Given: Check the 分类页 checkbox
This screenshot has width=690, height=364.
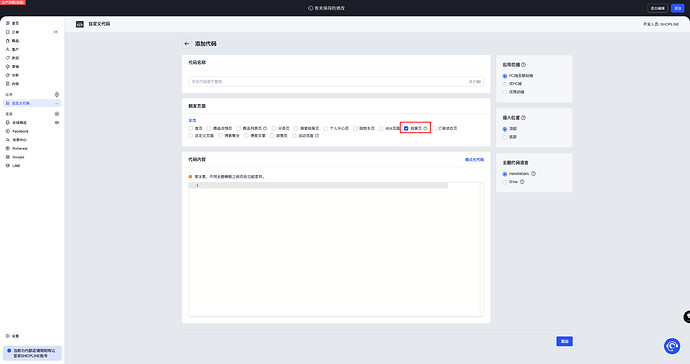Looking at the screenshot, I should pyautogui.click(x=274, y=129).
